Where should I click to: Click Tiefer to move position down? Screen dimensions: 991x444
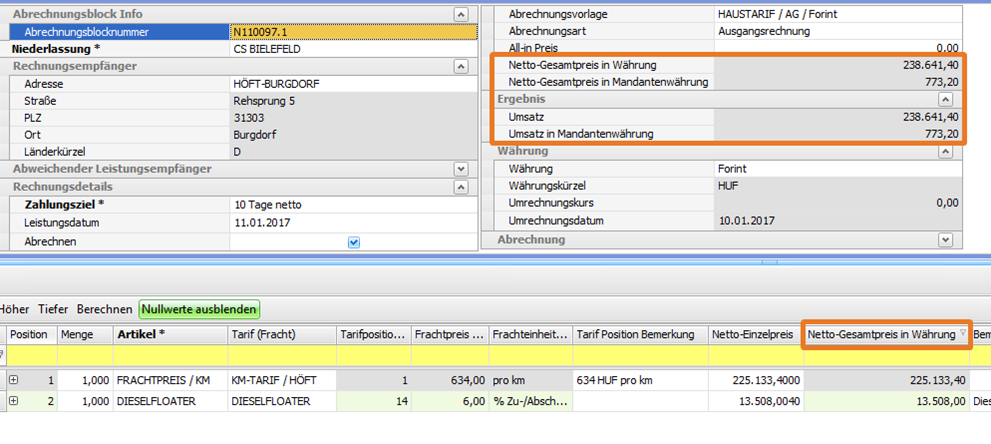coord(53,310)
